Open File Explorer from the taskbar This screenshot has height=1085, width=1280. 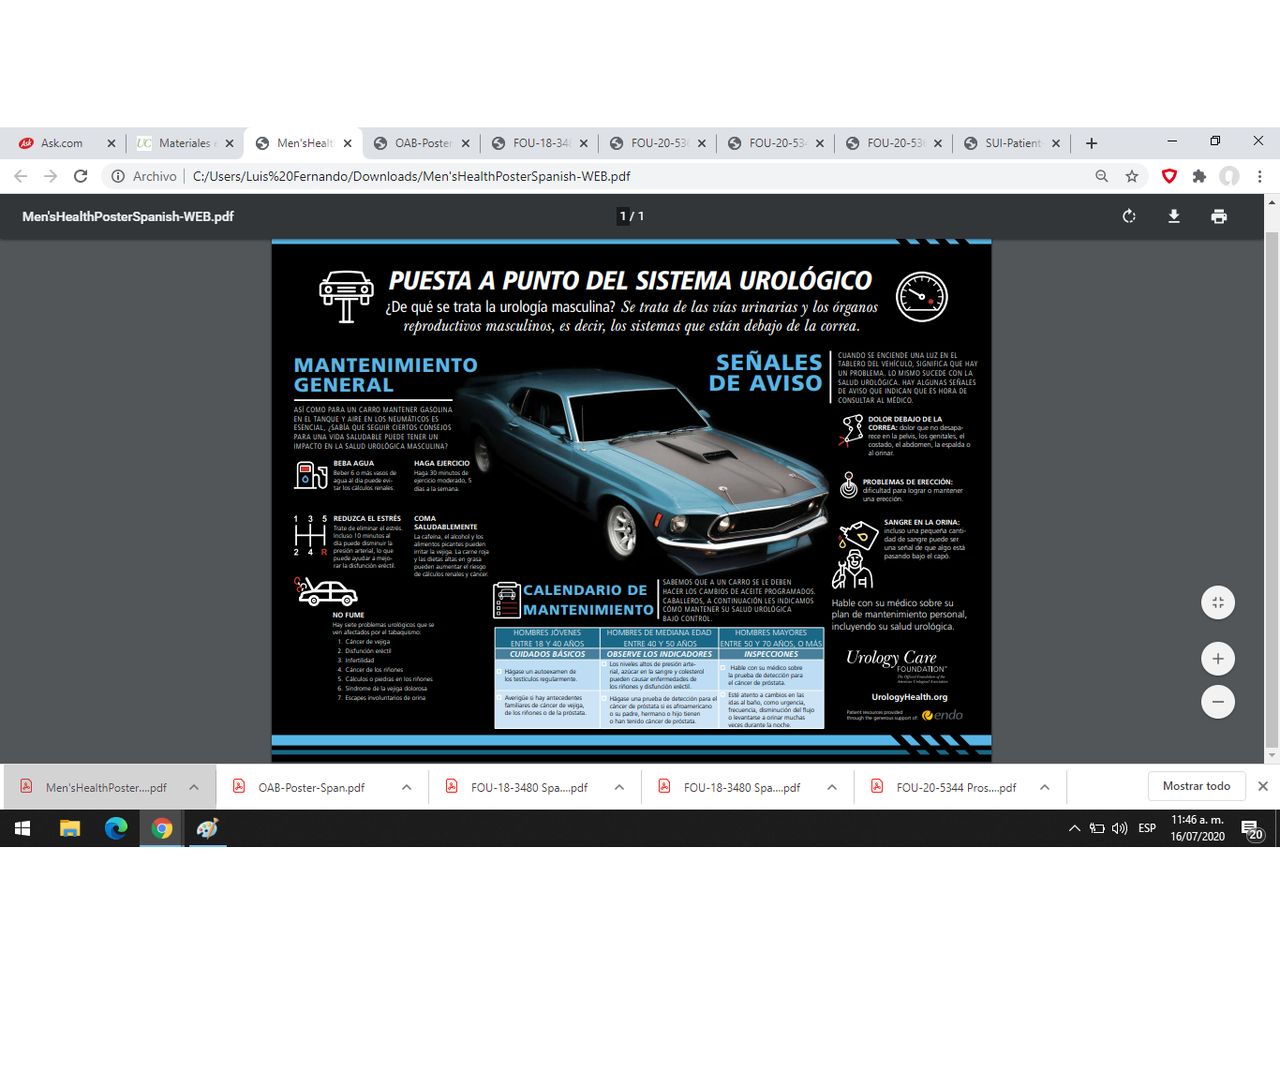click(x=69, y=828)
